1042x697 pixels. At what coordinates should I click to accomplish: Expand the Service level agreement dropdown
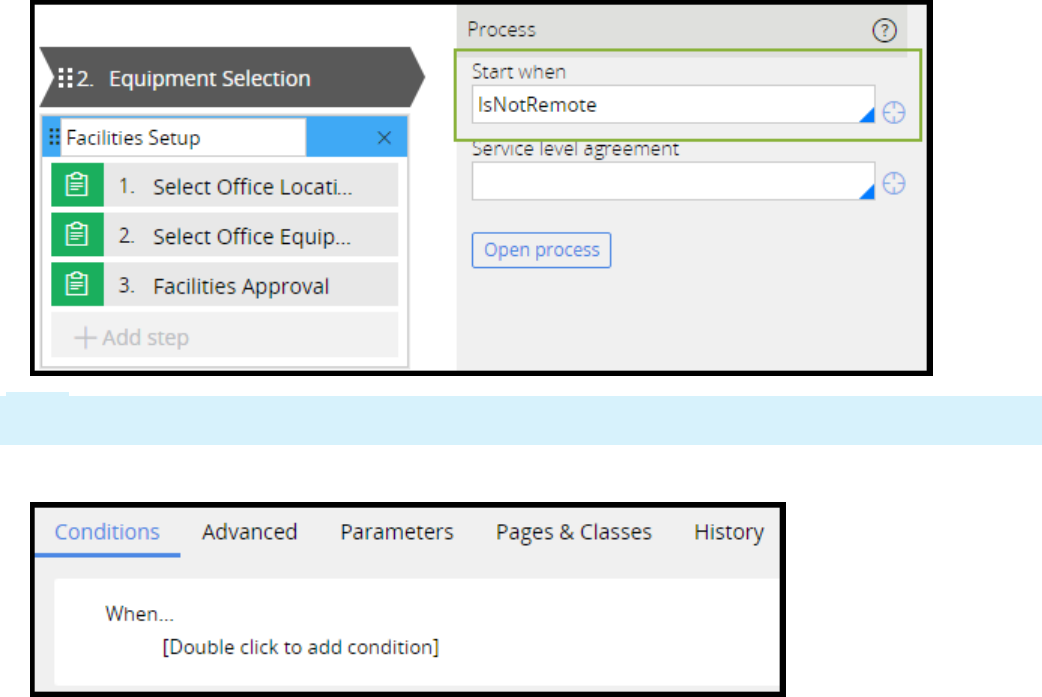click(x=867, y=190)
